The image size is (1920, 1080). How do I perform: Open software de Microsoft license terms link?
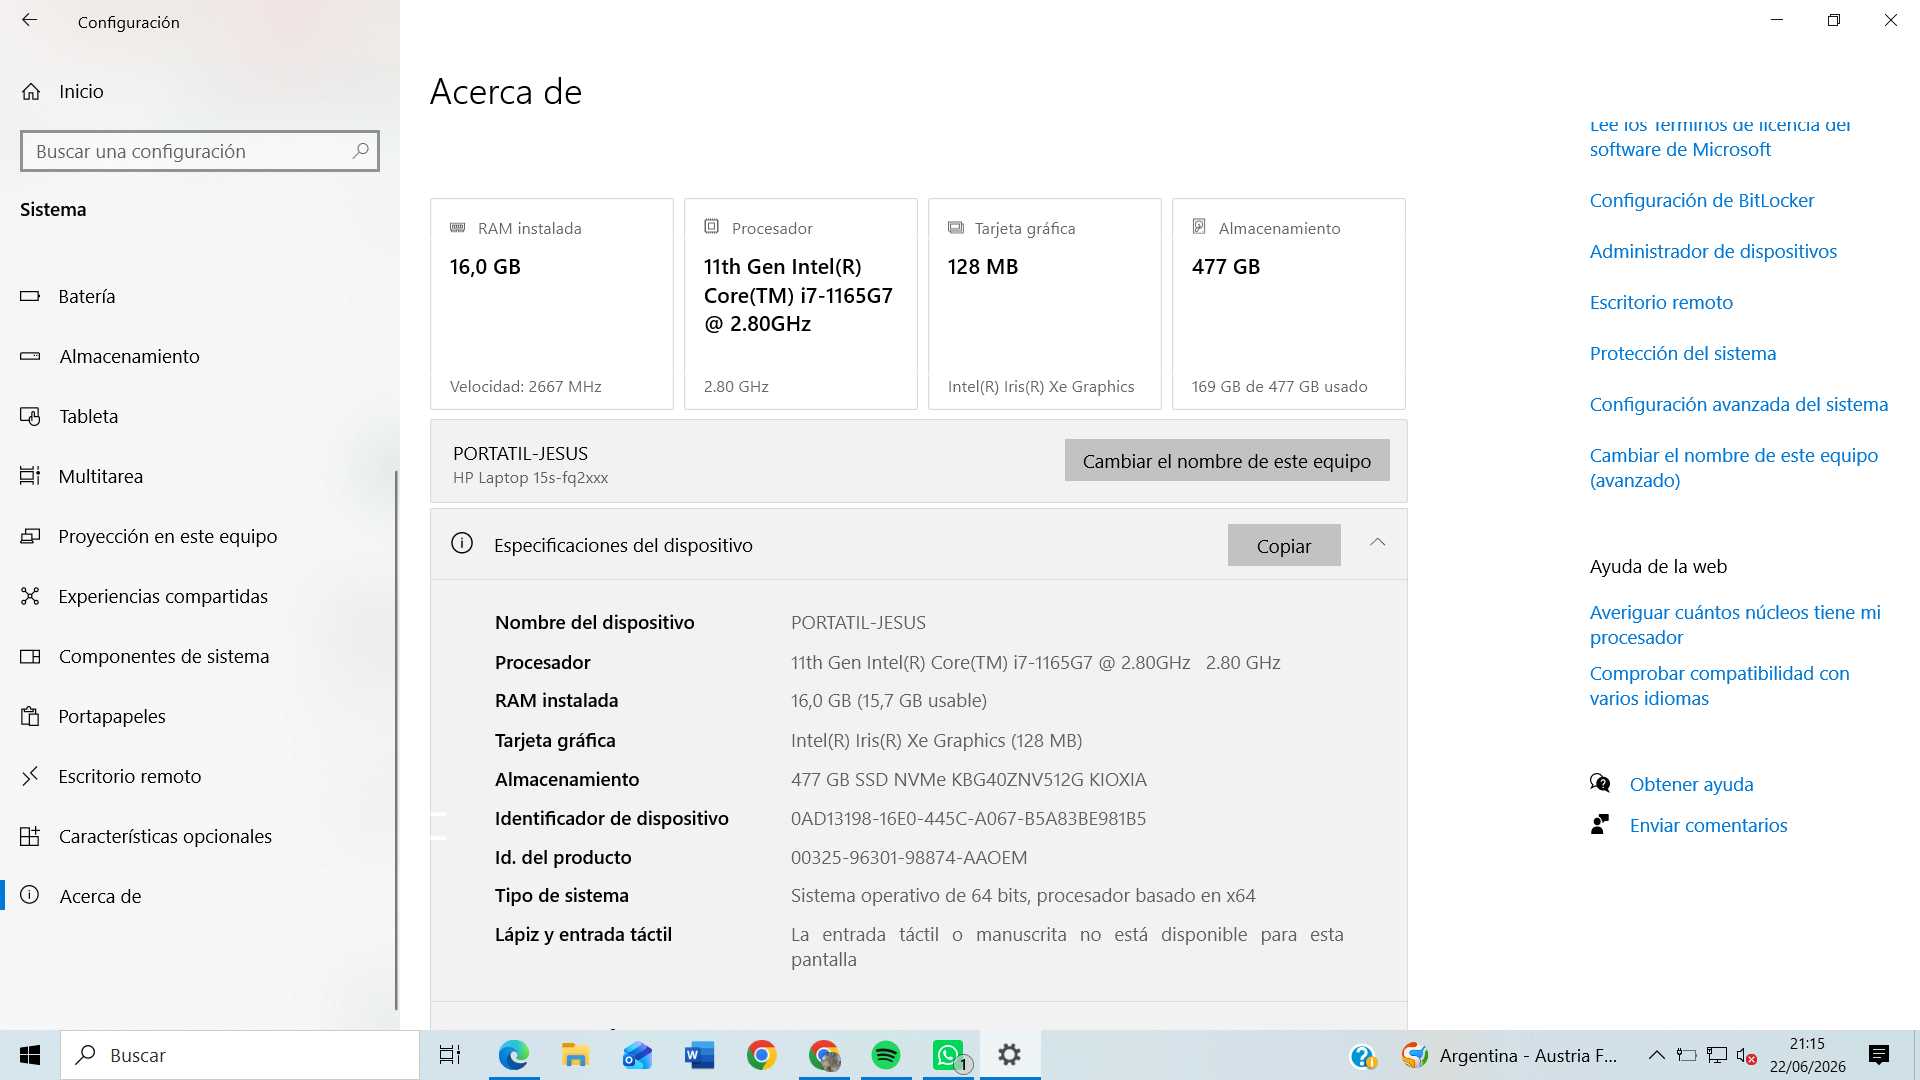pyautogui.click(x=1720, y=137)
